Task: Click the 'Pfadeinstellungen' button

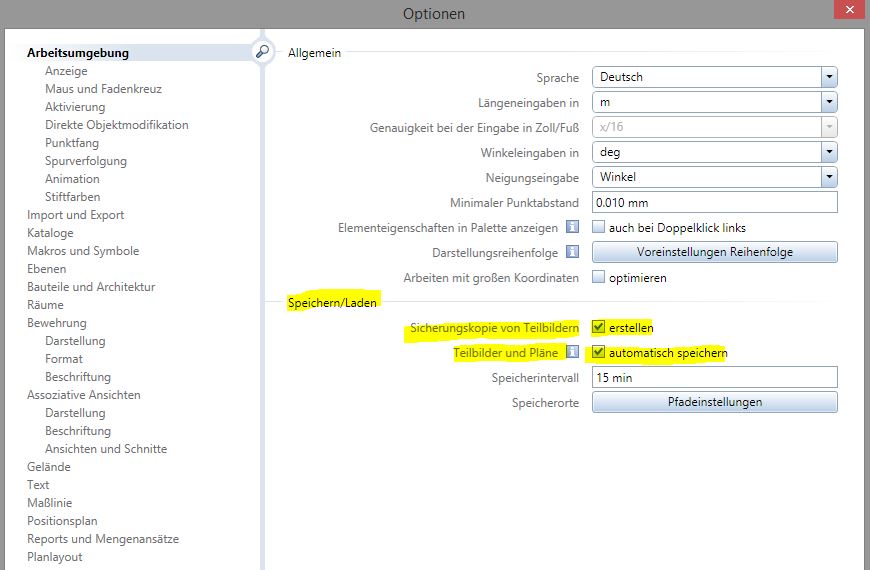Action: (x=714, y=402)
